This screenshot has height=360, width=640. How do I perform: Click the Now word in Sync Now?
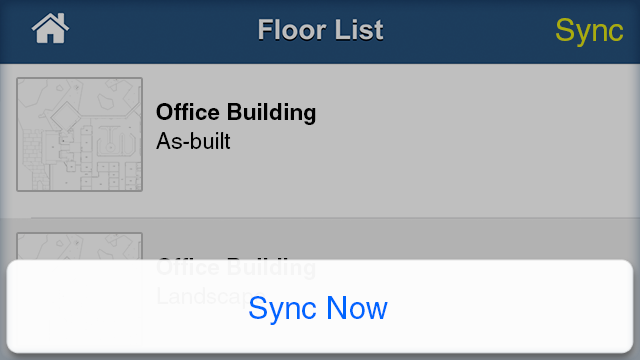coord(357,308)
